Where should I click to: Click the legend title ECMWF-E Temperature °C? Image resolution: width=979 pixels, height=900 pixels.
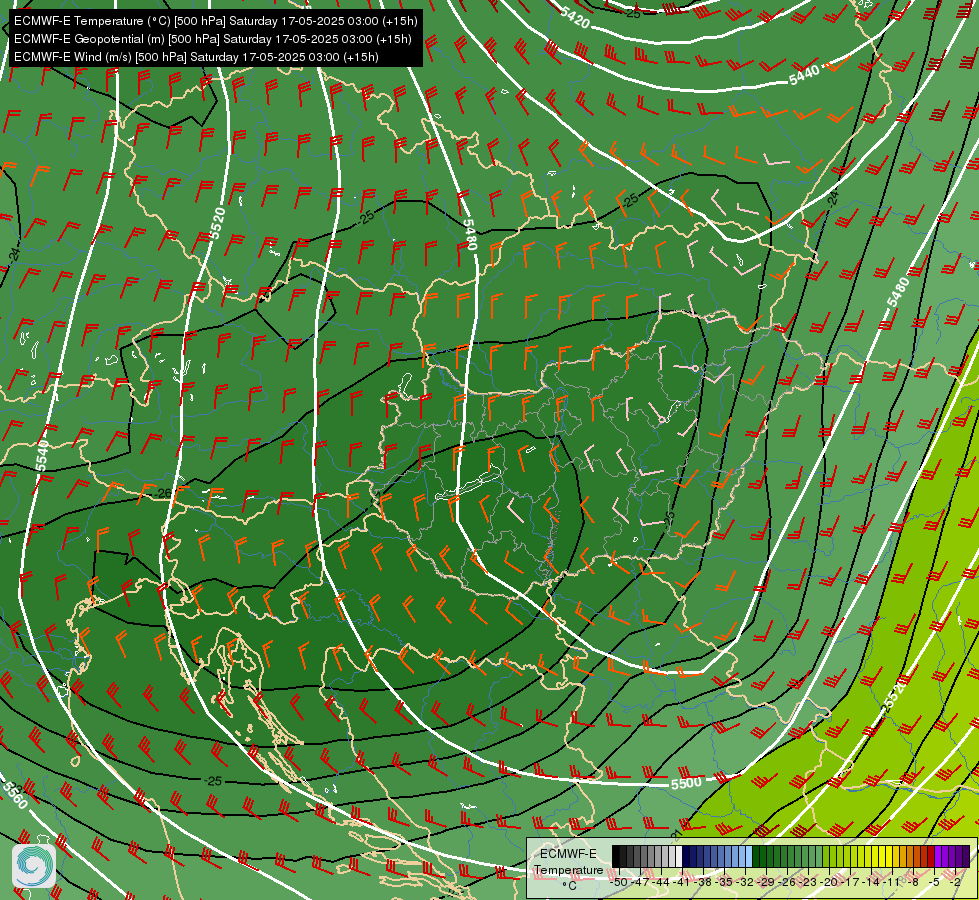pyautogui.click(x=568, y=869)
